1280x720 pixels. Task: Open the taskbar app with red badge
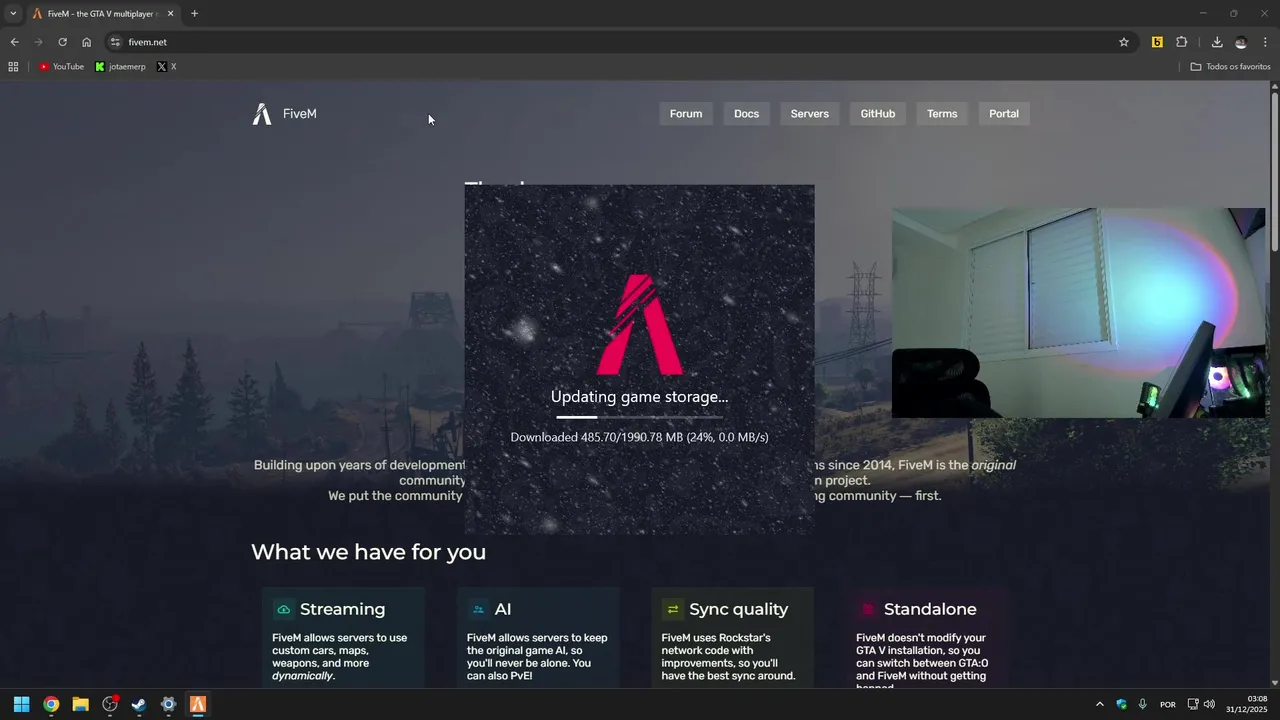[x=110, y=704]
